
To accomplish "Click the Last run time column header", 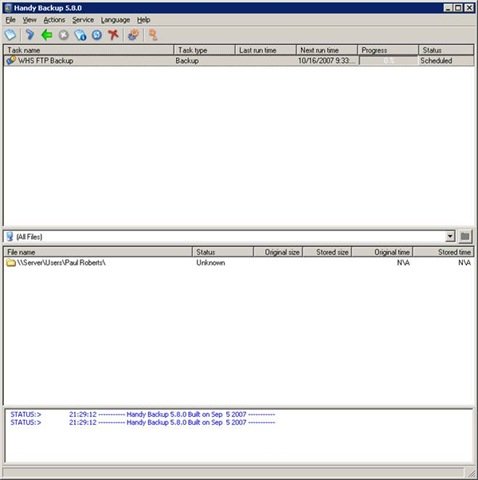I will [265, 50].
